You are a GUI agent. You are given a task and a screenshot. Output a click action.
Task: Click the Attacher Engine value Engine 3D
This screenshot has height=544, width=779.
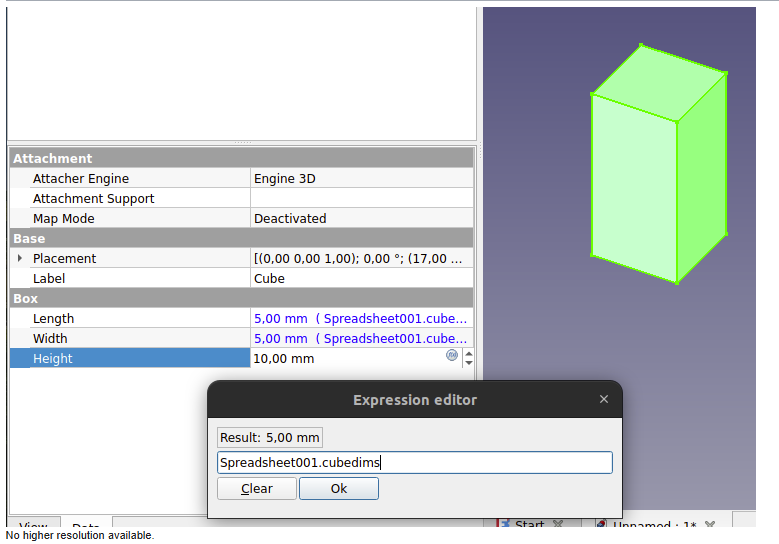pyautogui.click(x=361, y=178)
